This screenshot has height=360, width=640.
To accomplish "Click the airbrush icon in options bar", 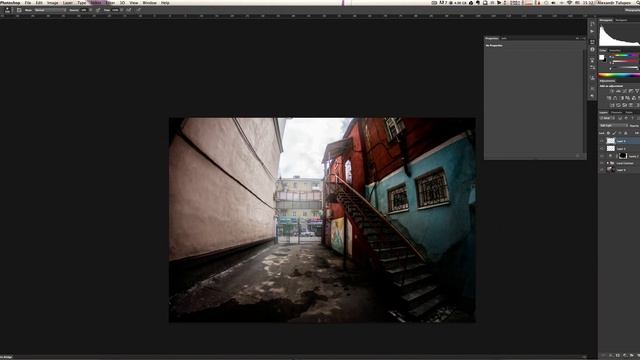I will [x=129, y=10].
